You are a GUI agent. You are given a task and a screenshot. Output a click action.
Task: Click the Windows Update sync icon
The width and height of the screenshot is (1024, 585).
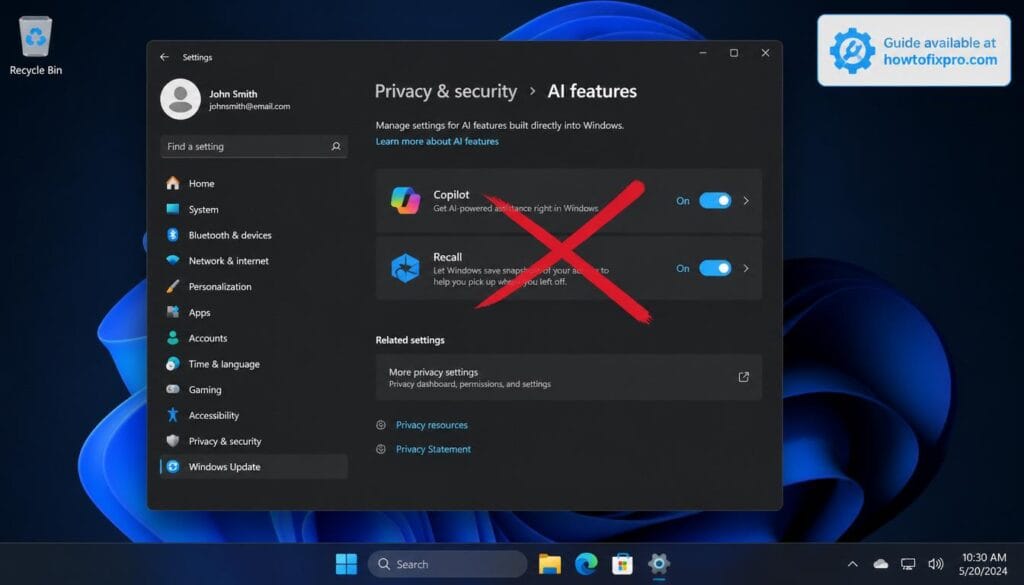tap(172, 466)
